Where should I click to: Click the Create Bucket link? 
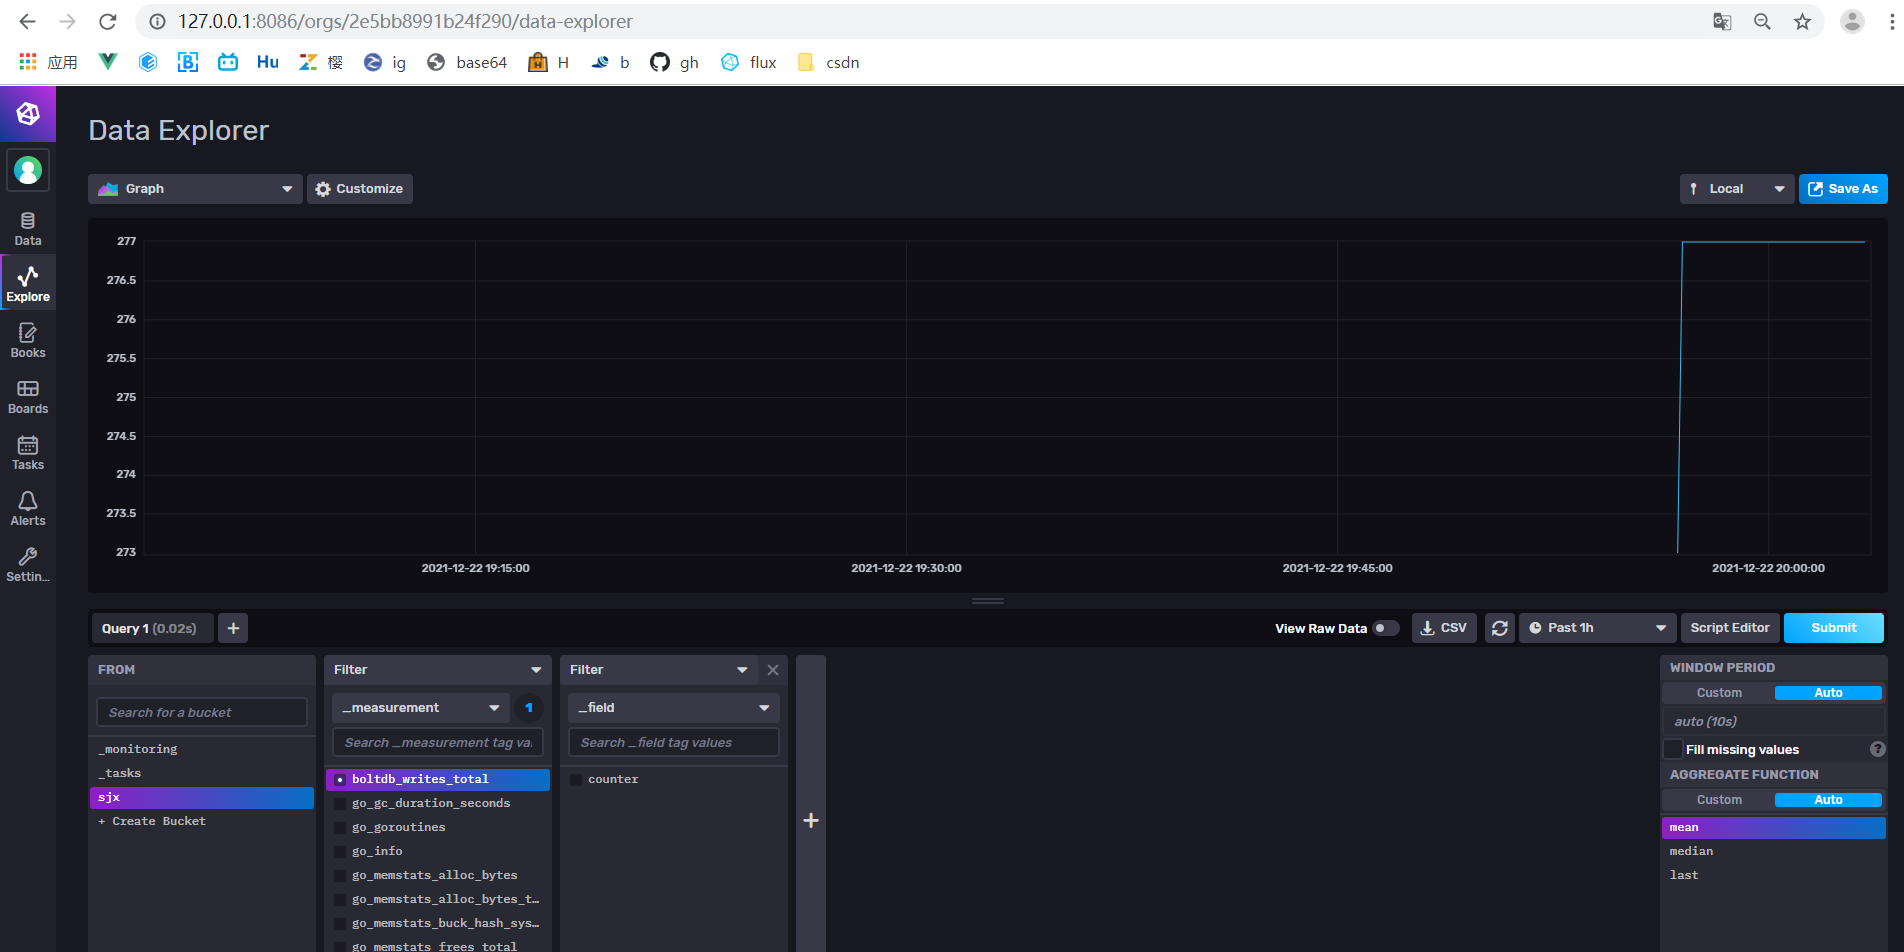152,821
